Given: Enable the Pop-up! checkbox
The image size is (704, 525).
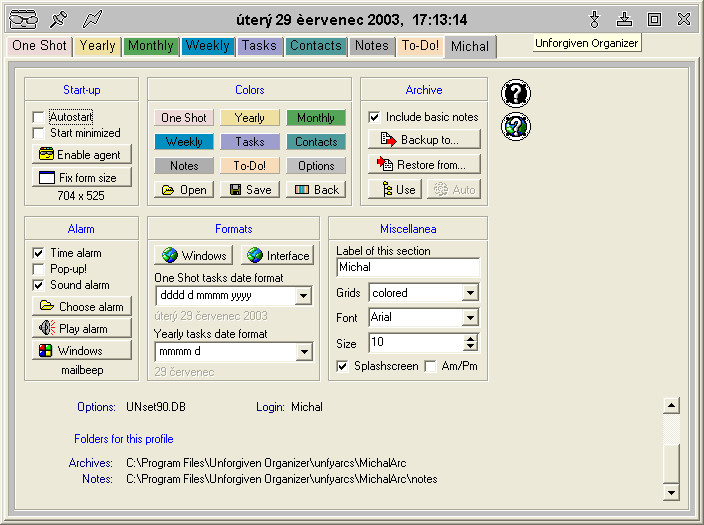Looking at the screenshot, I should click(x=38, y=269).
